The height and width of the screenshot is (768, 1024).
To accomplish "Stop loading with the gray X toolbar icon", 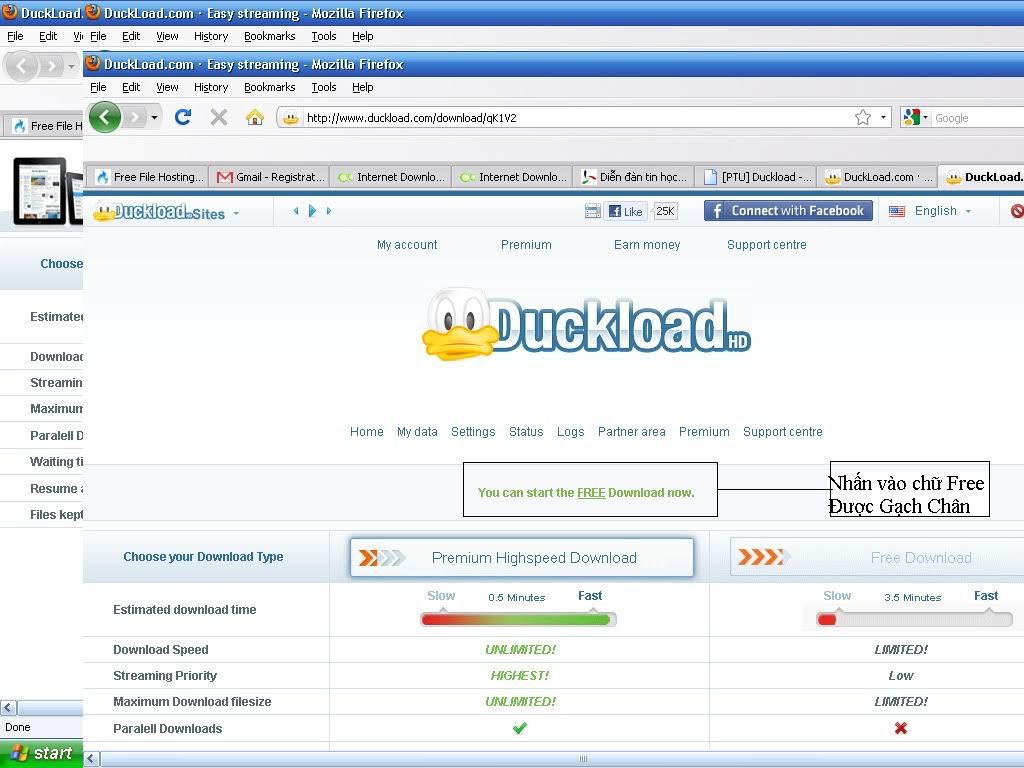I will tap(219, 118).
